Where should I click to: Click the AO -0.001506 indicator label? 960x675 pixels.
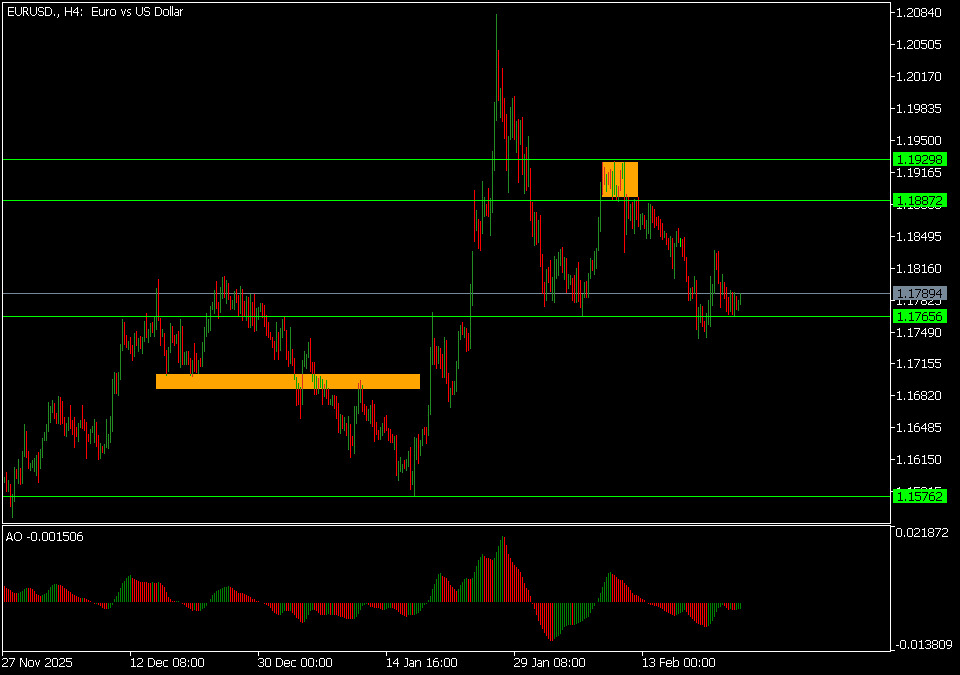coord(45,537)
